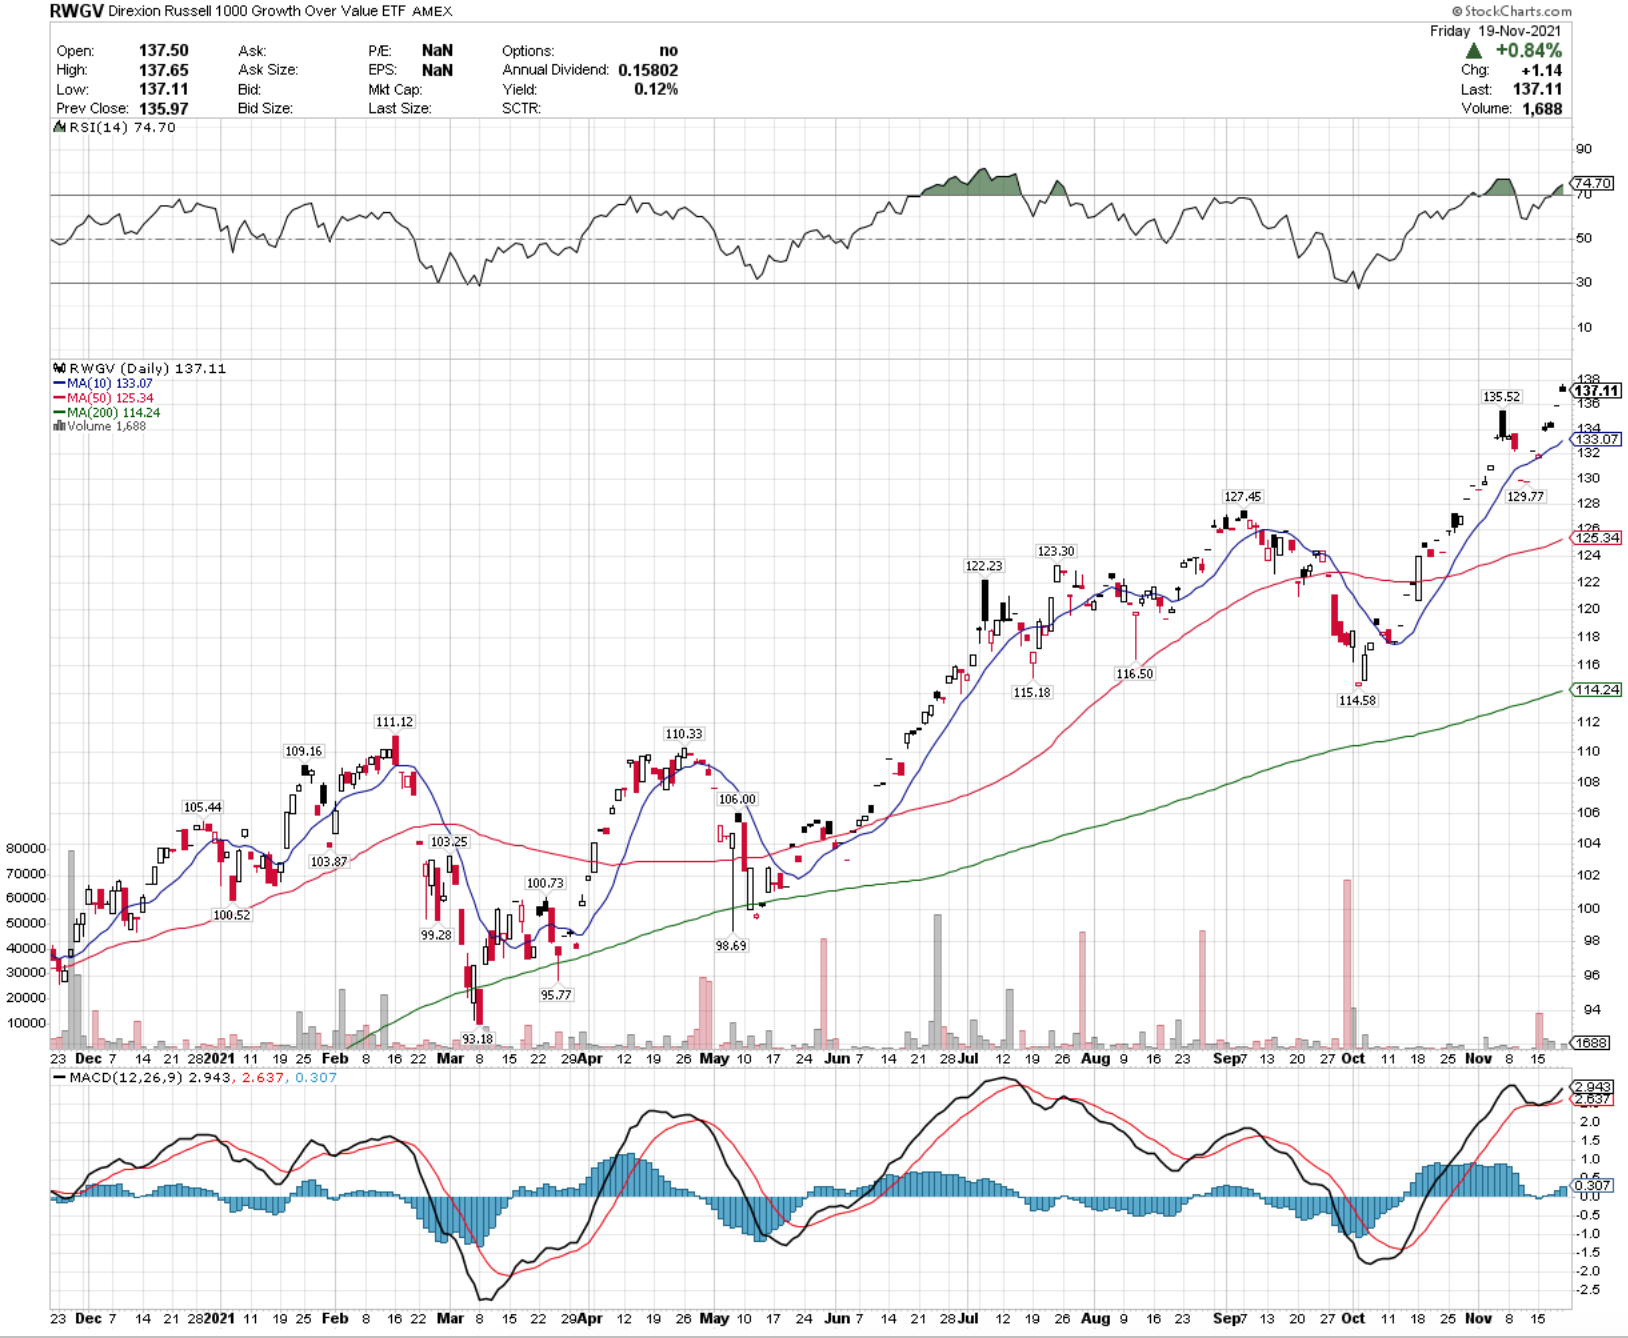Click the Annual Dividend value 0.15802
1628x1338 pixels.
648,70
